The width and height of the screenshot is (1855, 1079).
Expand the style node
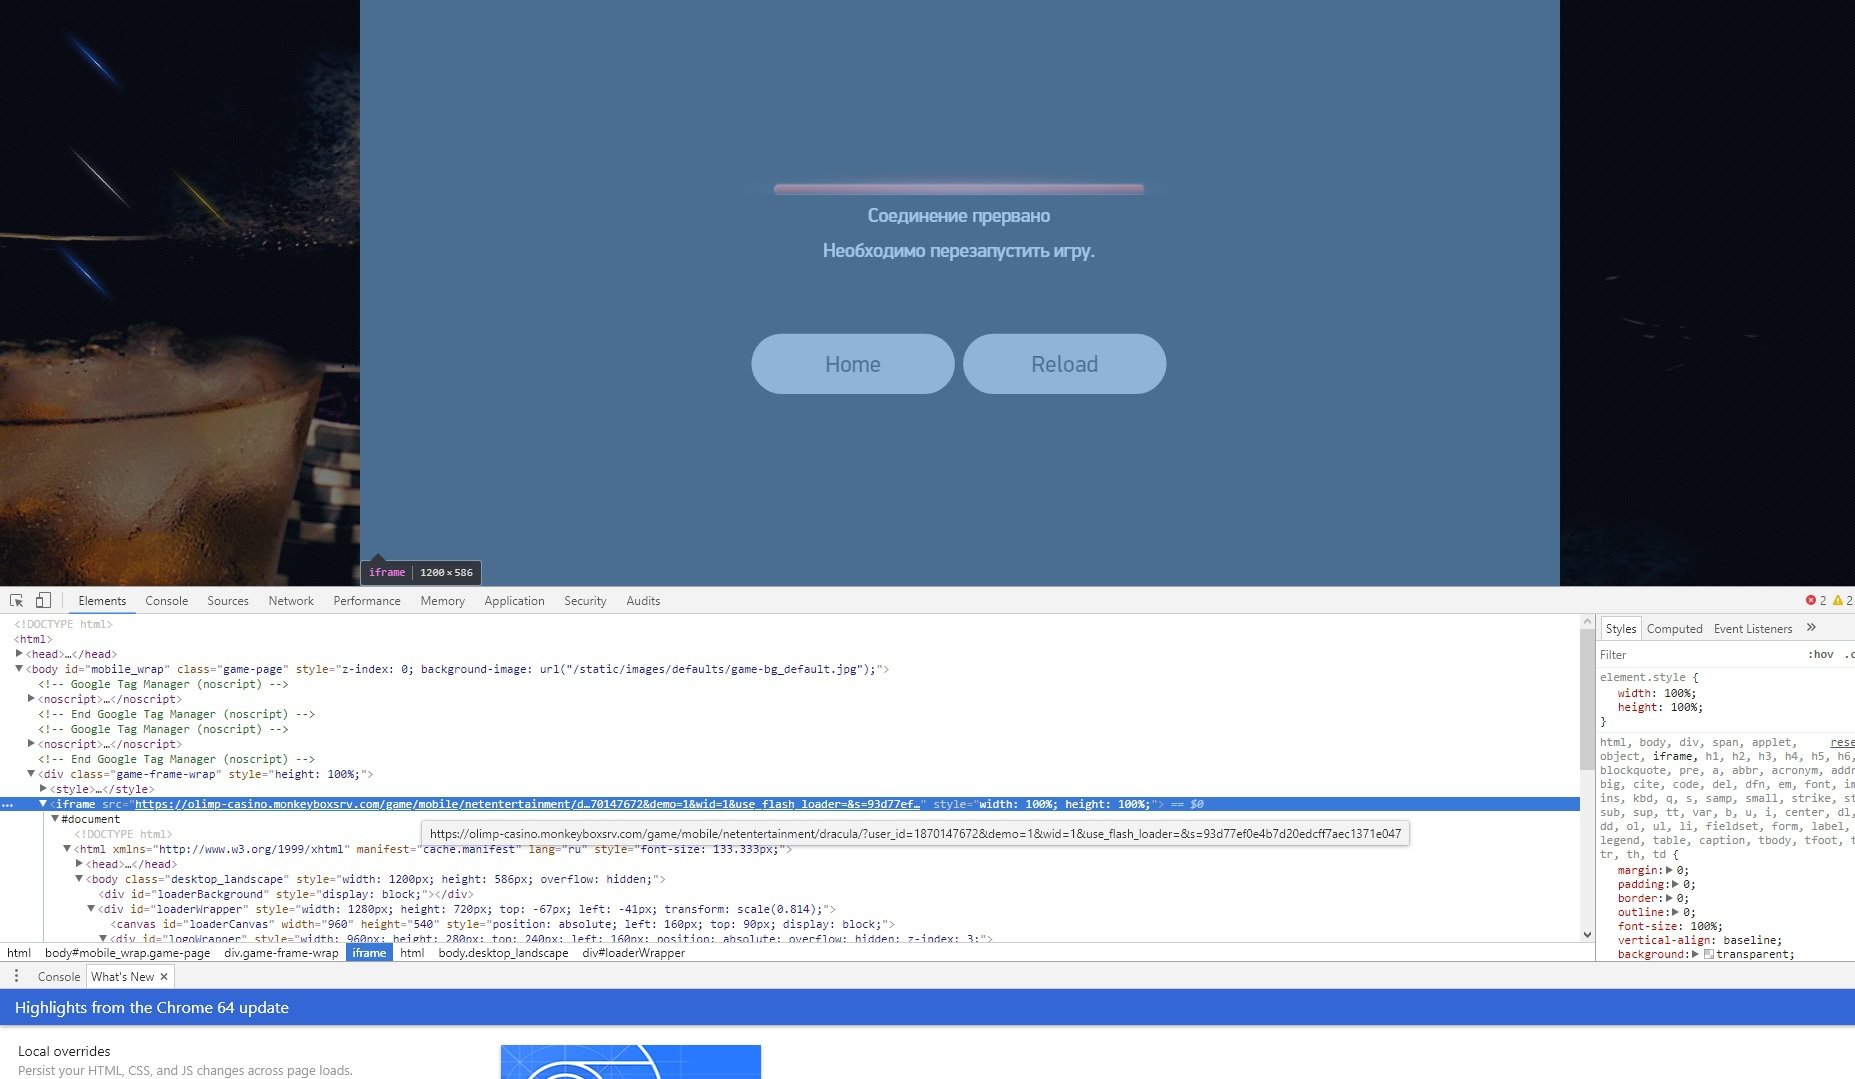click(43, 789)
